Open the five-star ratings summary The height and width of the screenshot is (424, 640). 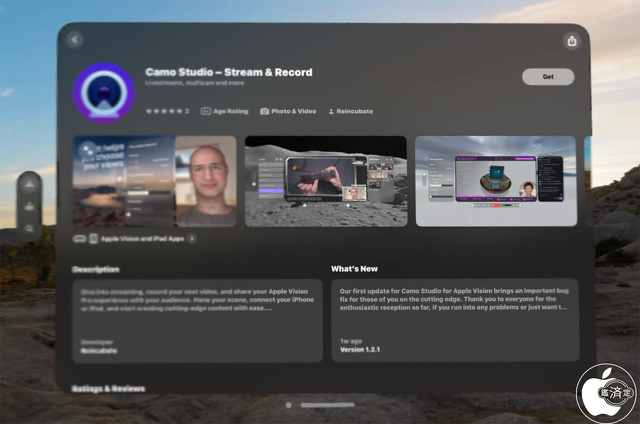coord(167,111)
